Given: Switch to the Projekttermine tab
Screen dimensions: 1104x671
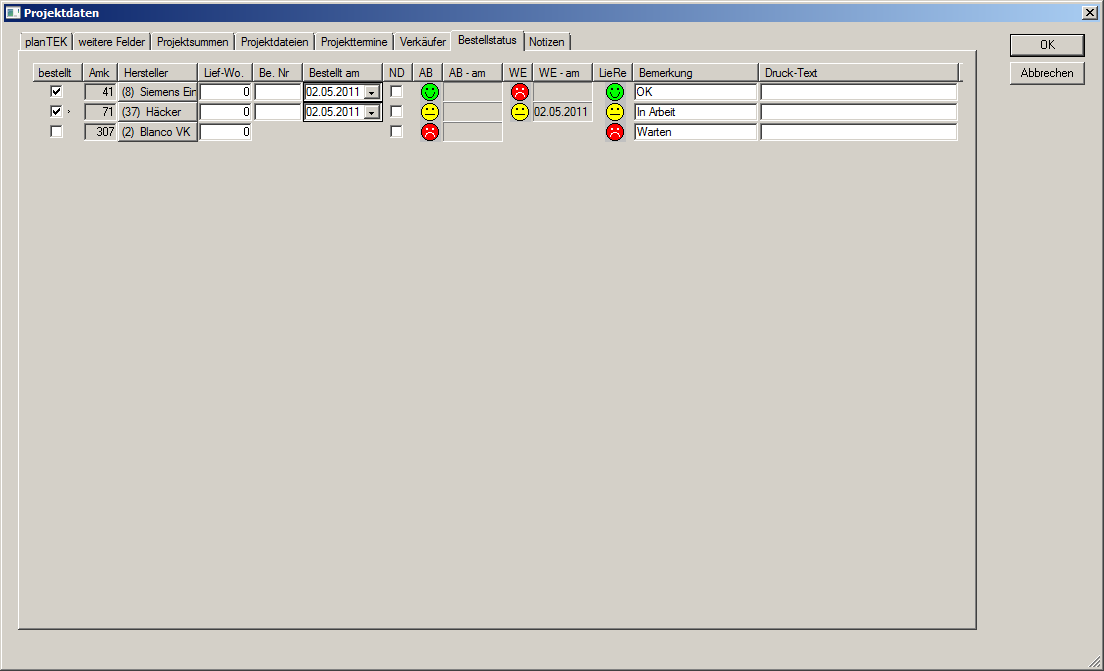Looking at the screenshot, I should pos(354,42).
